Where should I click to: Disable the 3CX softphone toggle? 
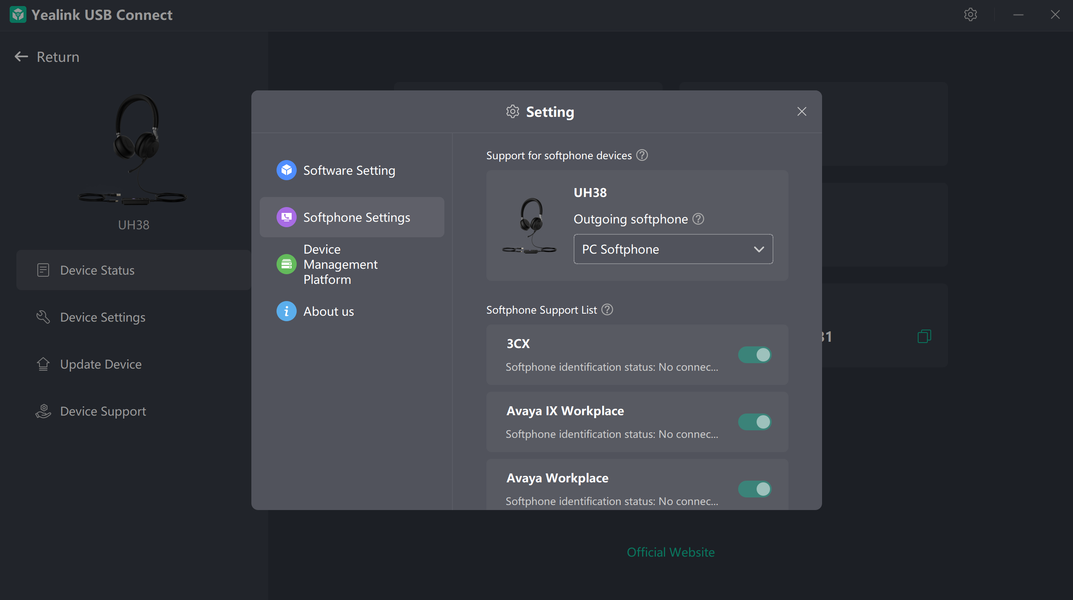[x=754, y=355]
